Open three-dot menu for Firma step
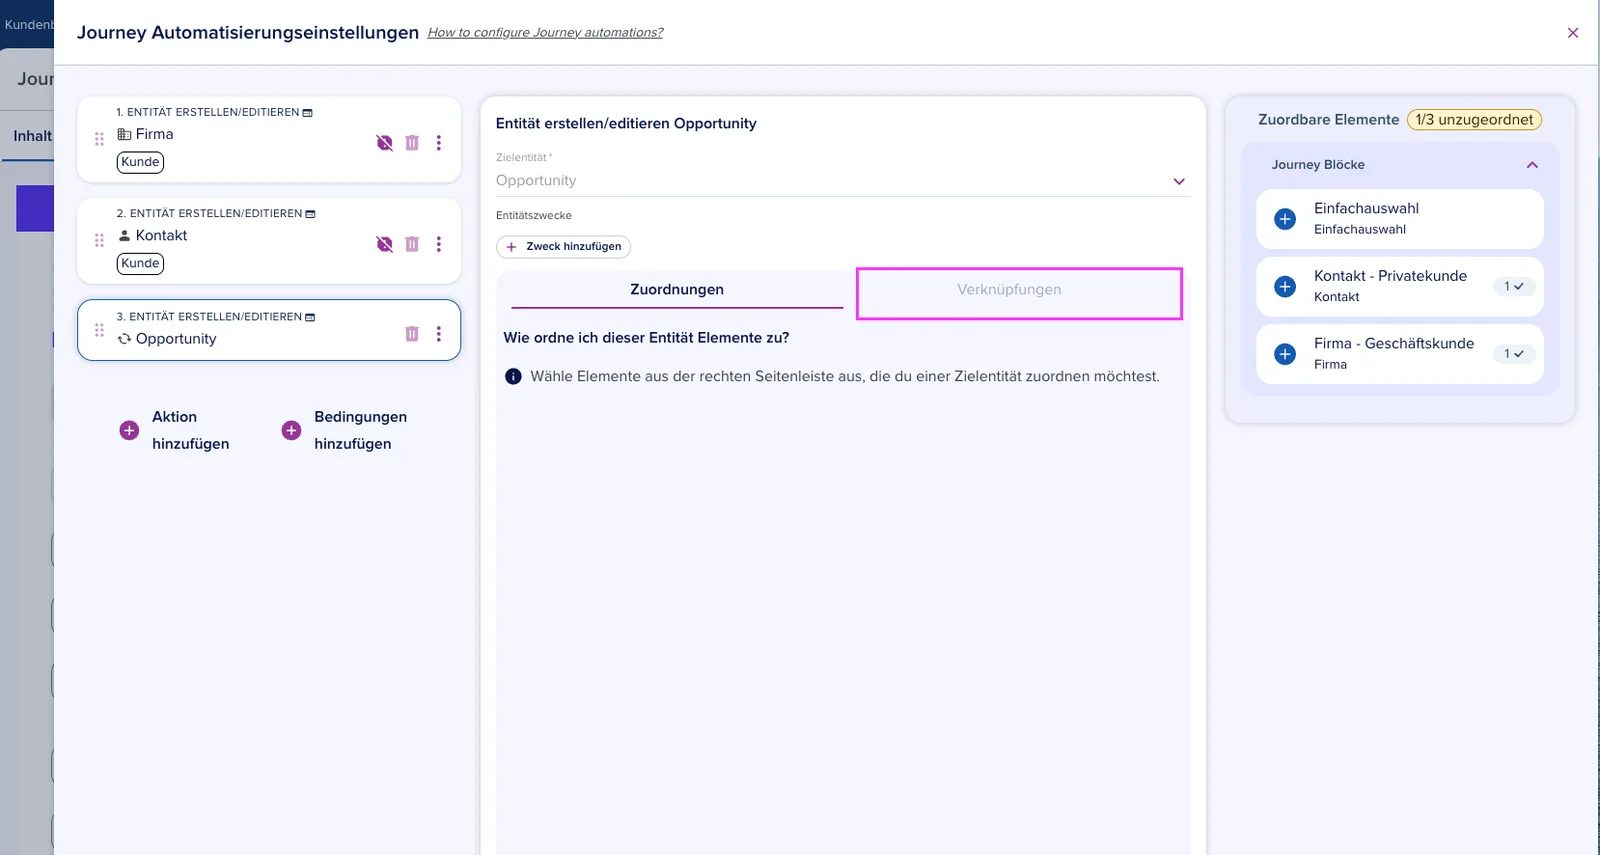 pos(439,143)
